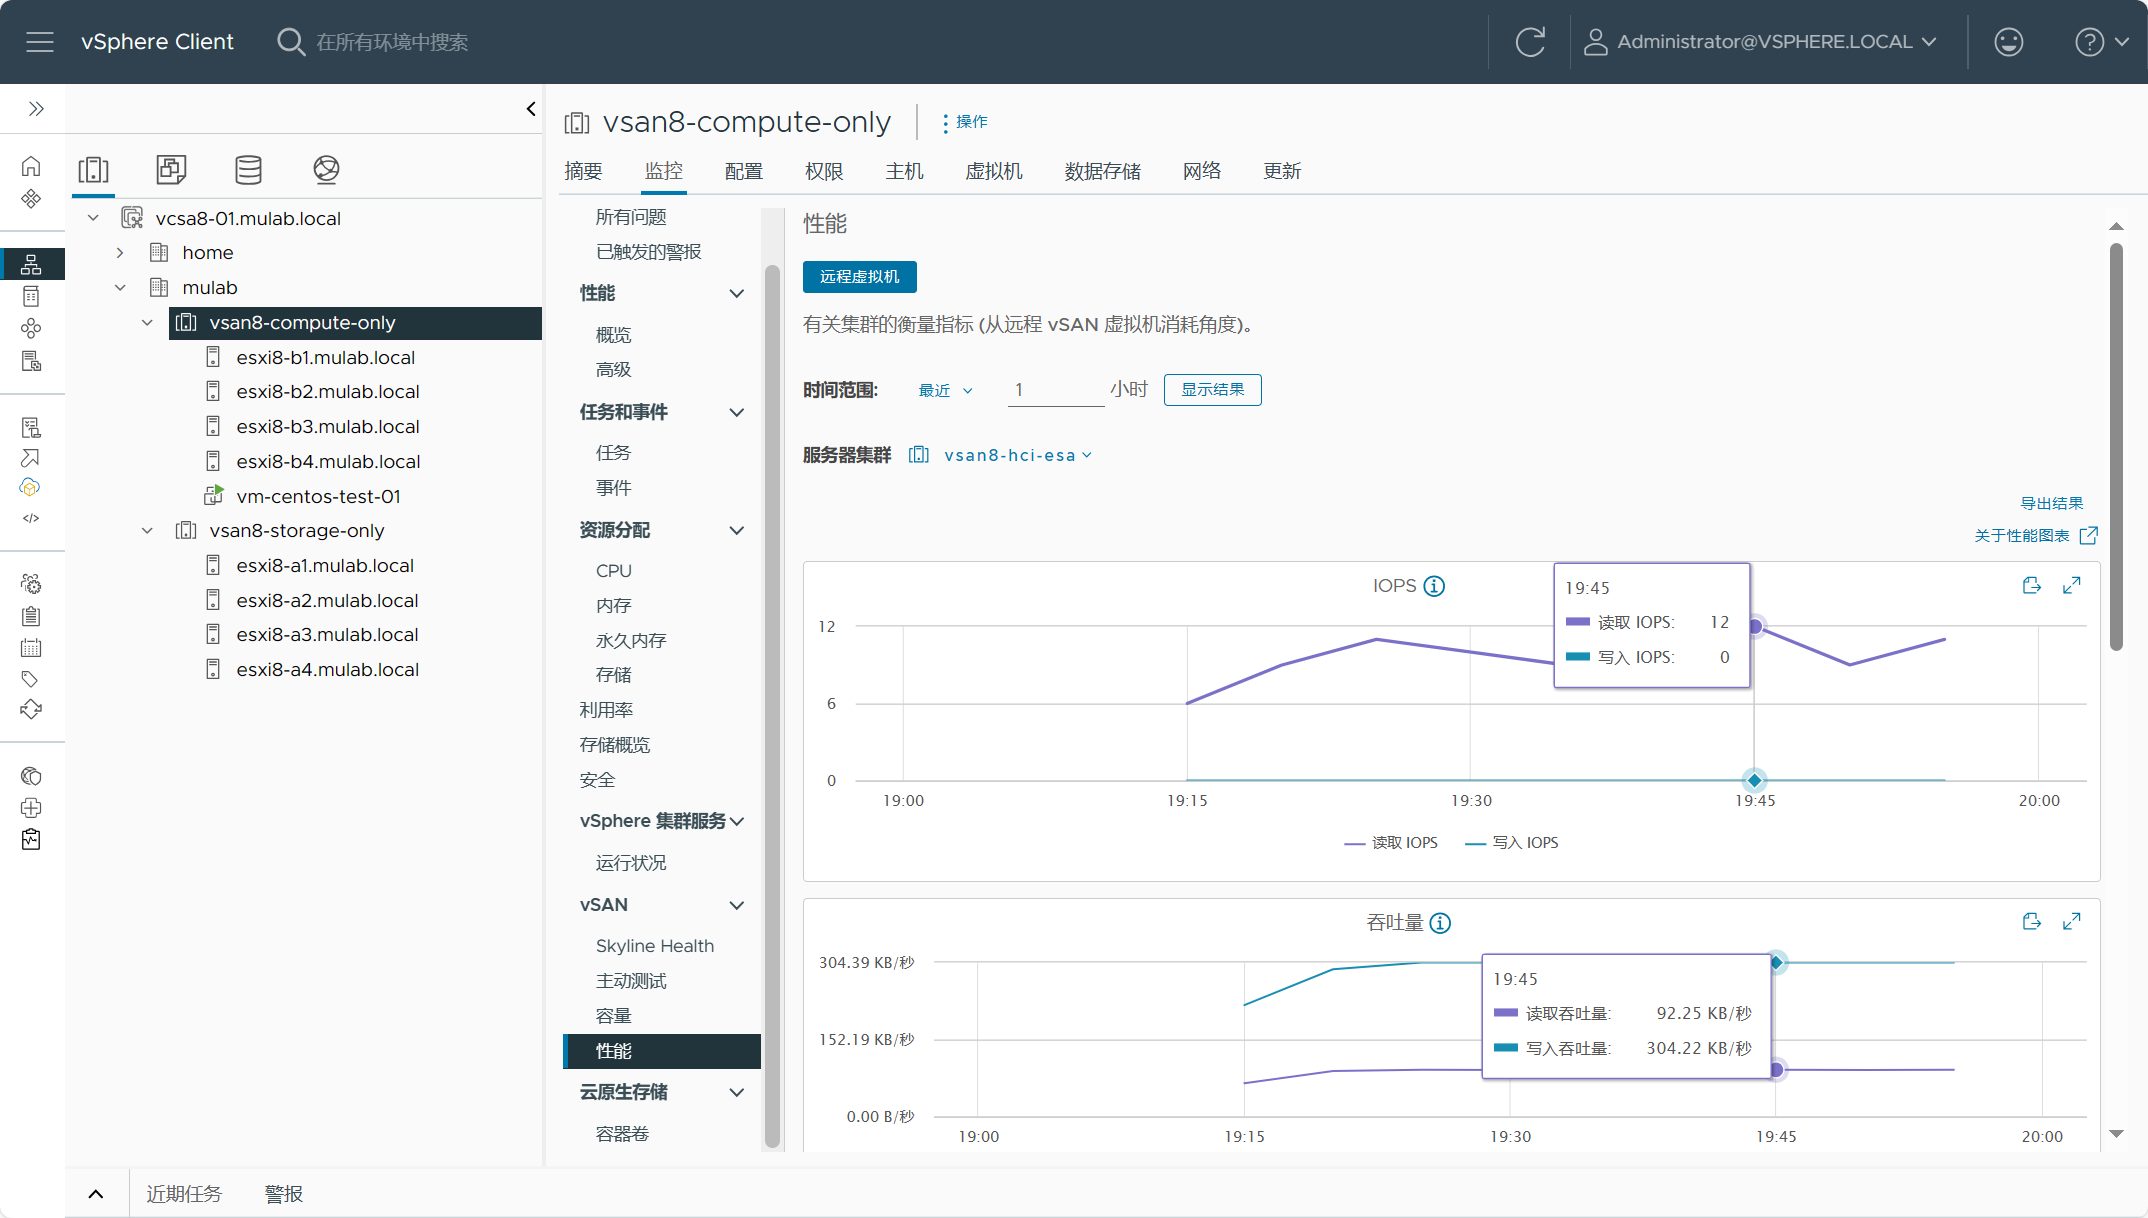Expand the bottom panel with up arrow
The image size is (2148, 1218).
pyautogui.click(x=96, y=1194)
